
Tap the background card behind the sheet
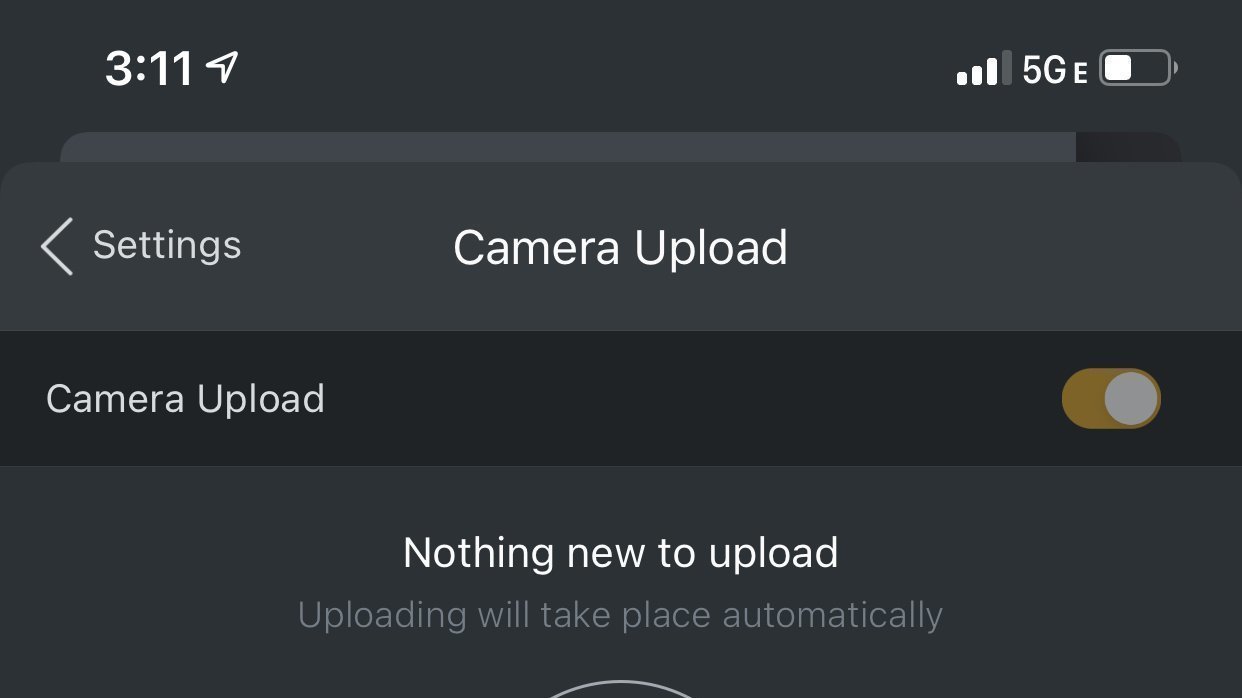coord(560,146)
